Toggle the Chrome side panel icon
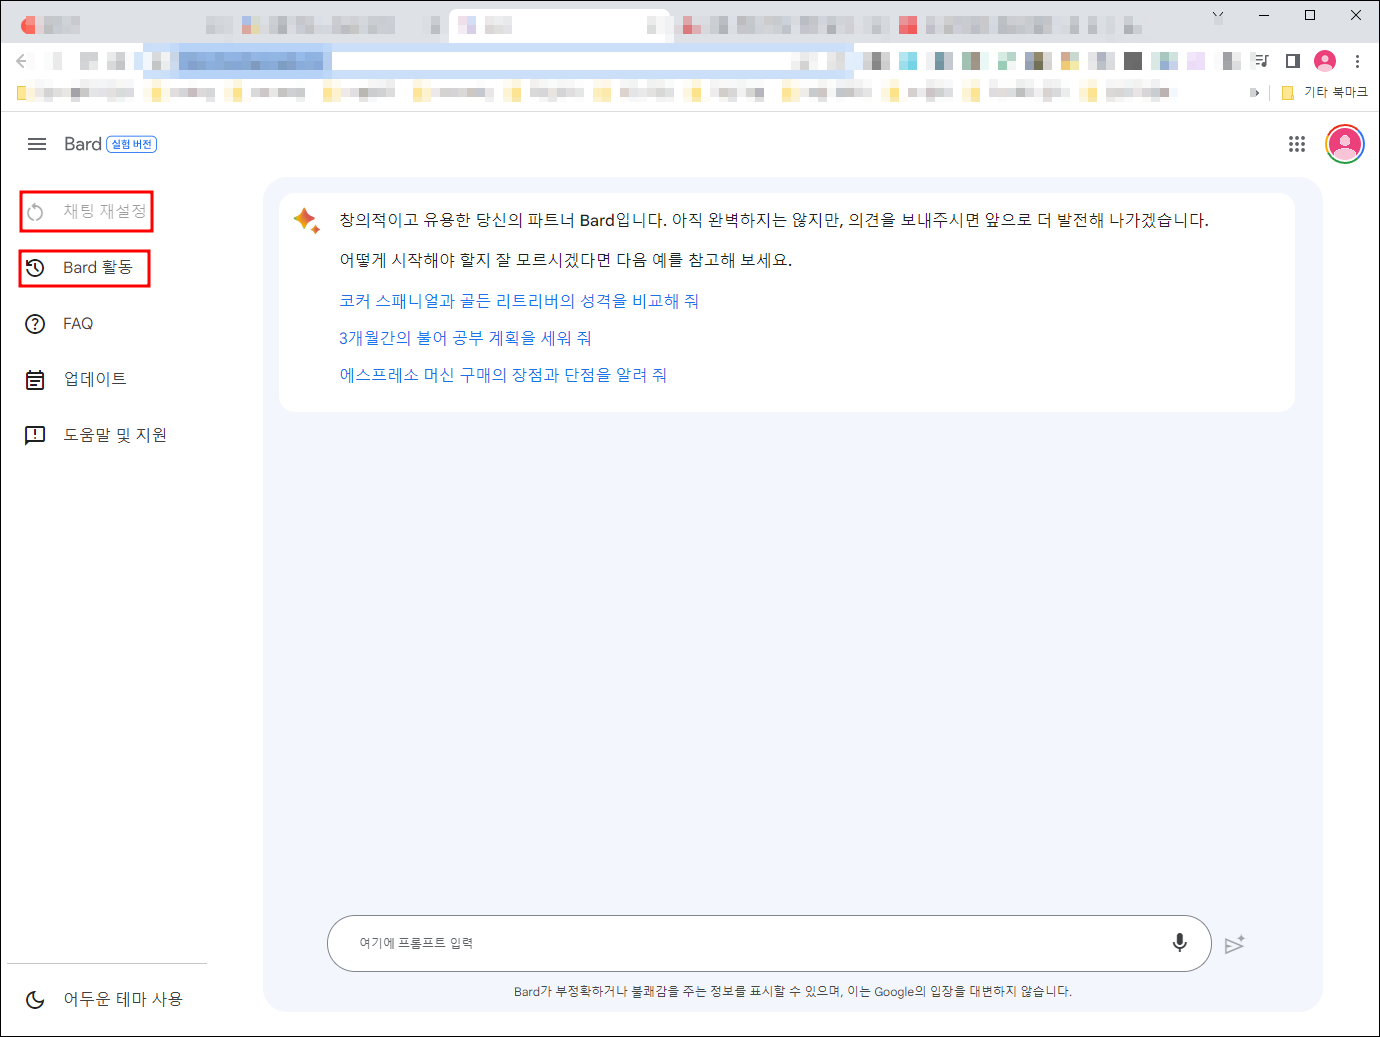Image resolution: width=1380 pixels, height=1037 pixels. tap(1292, 61)
